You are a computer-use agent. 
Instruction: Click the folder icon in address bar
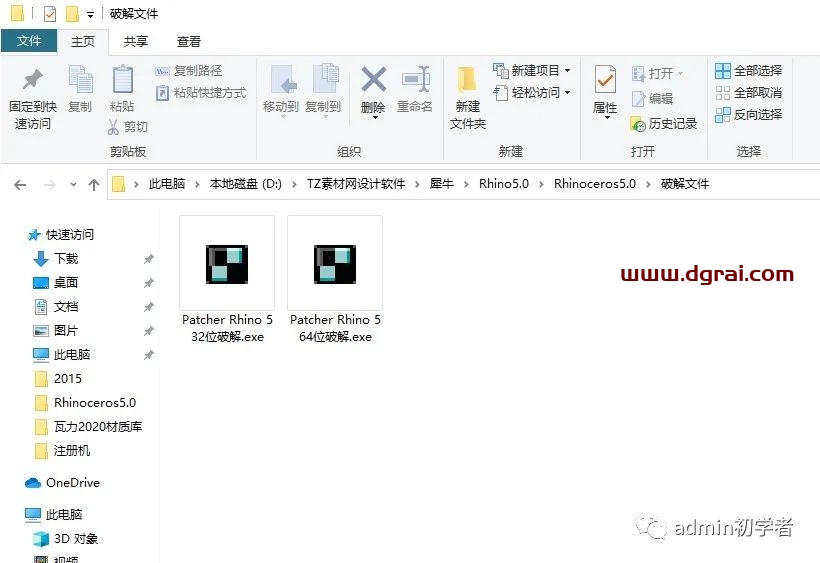[x=119, y=184]
